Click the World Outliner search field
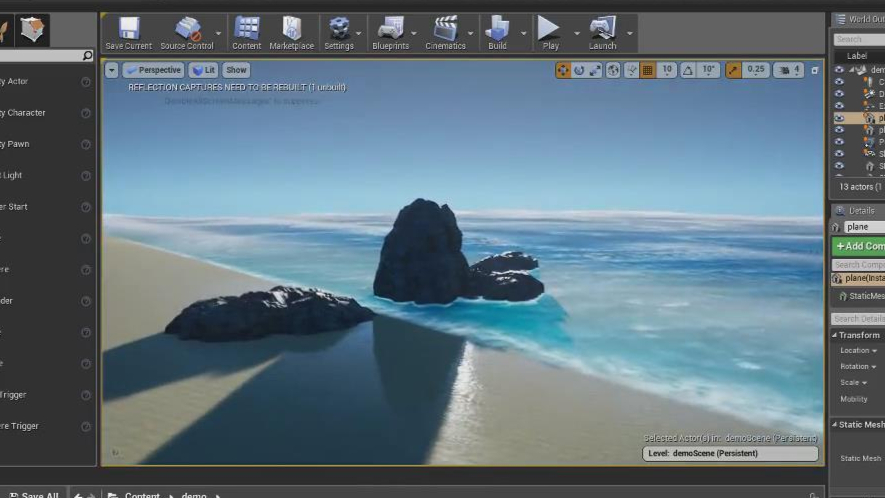The image size is (885, 498). tap(859, 39)
